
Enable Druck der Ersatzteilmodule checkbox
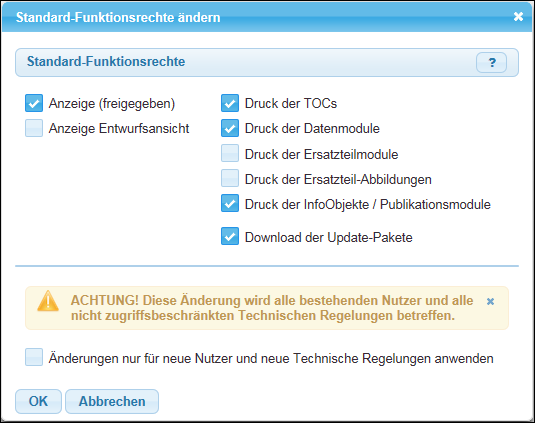point(230,153)
